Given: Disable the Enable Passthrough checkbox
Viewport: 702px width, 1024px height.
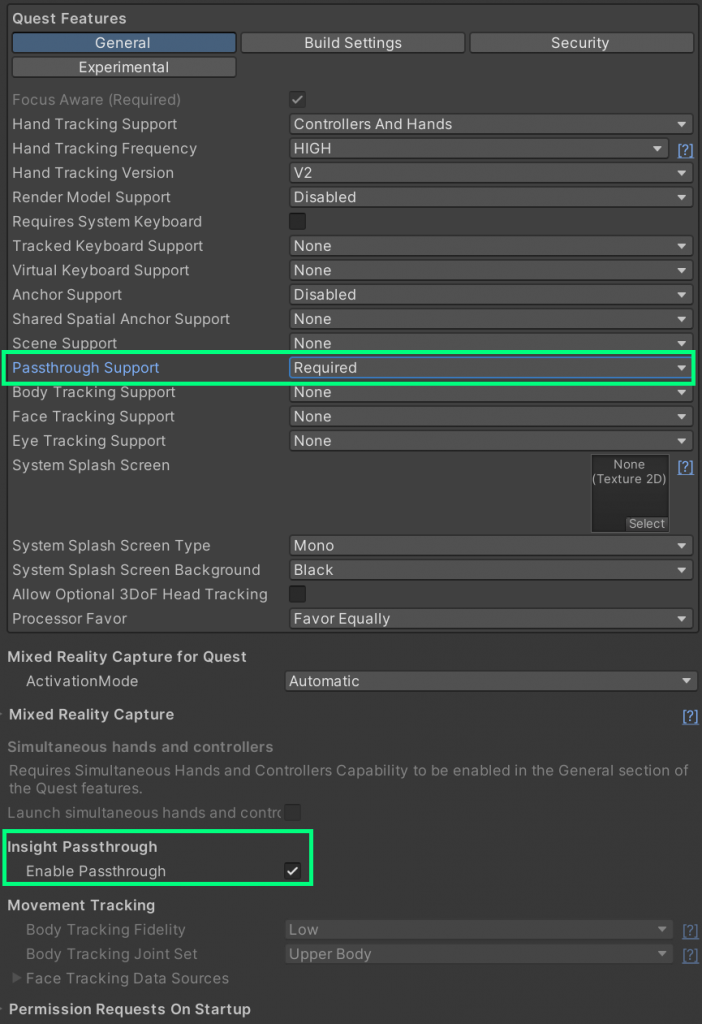Looking at the screenshot, I should point(292,870).
